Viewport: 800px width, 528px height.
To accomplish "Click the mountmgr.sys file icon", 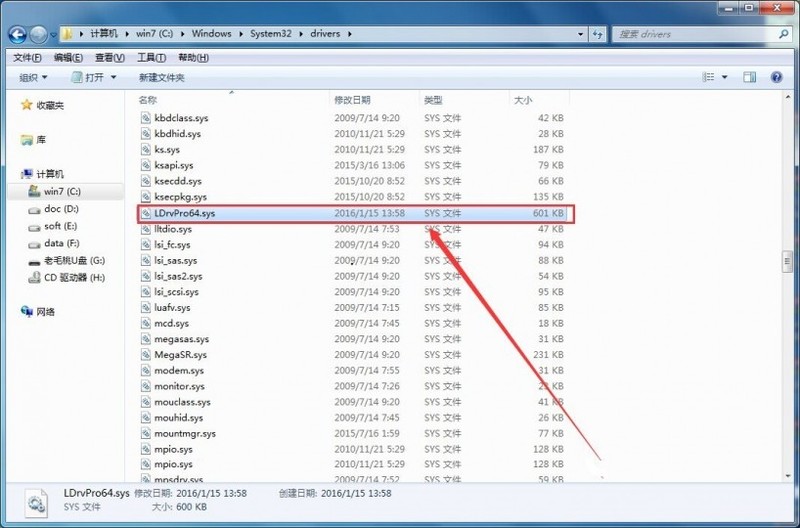I will 146,434.
